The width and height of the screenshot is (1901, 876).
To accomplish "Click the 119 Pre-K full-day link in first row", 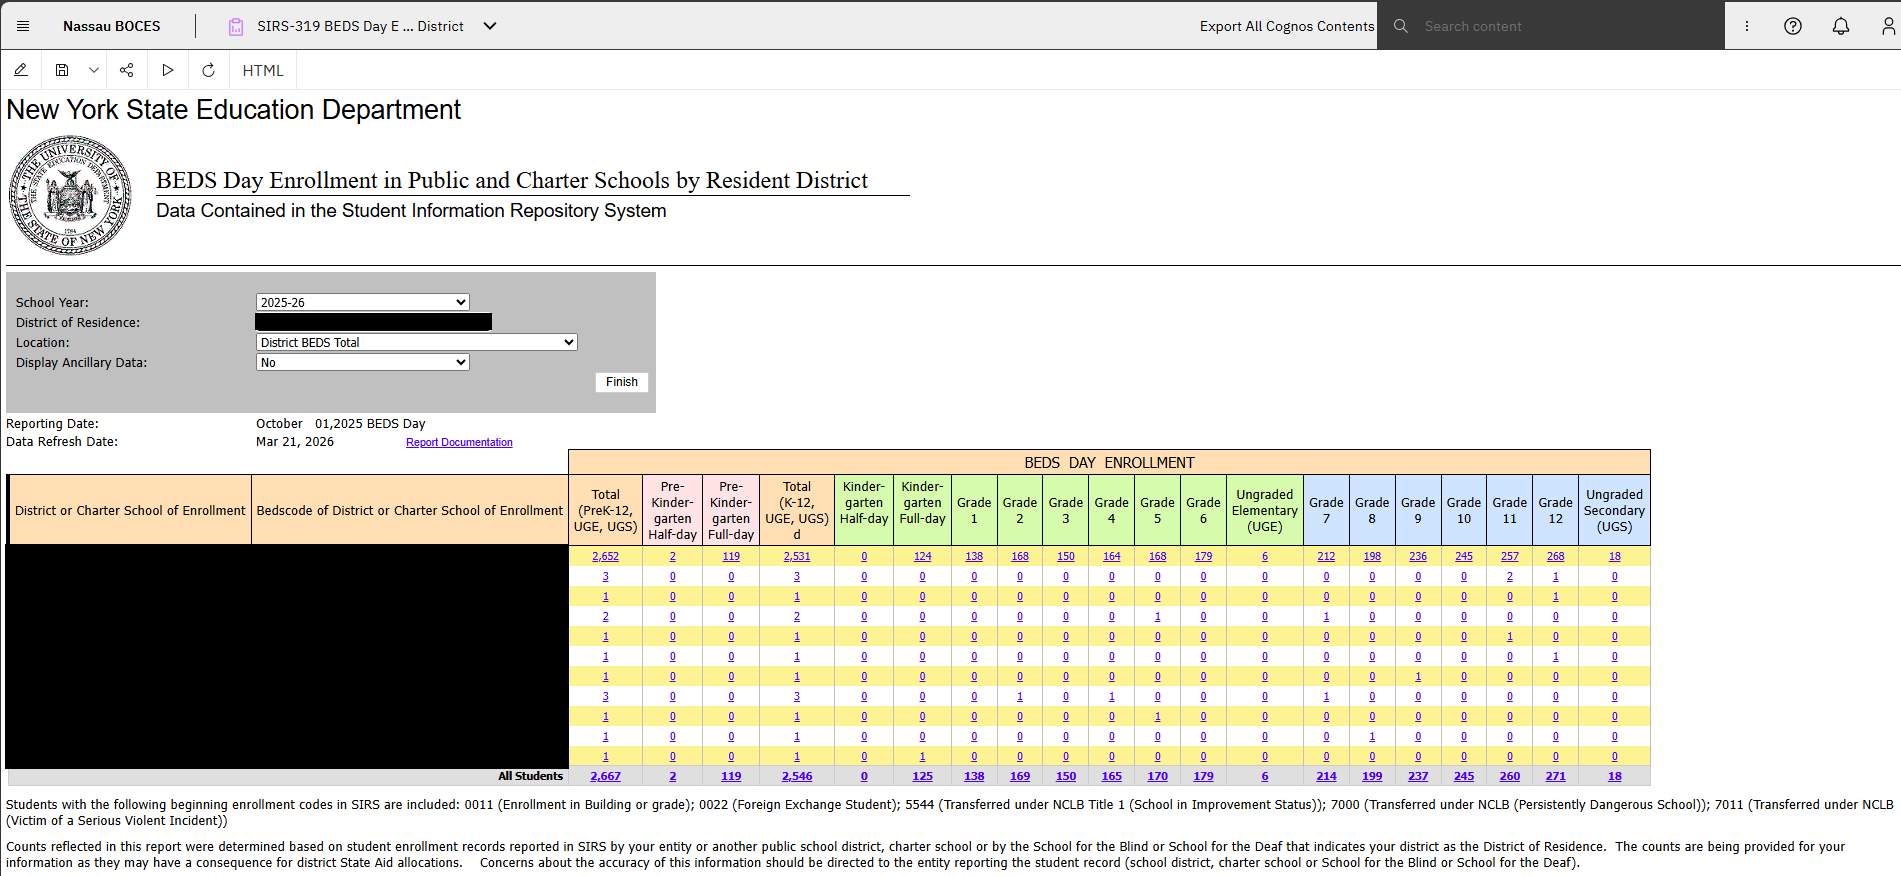I will (x=731, y=556).
